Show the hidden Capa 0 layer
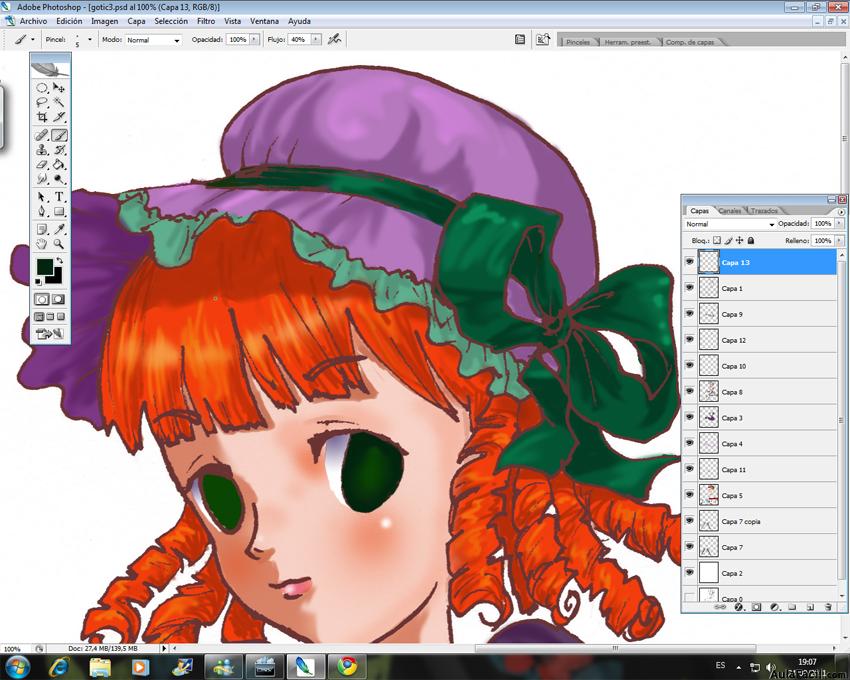Screen dimensions: 850x680 [690, 596]
